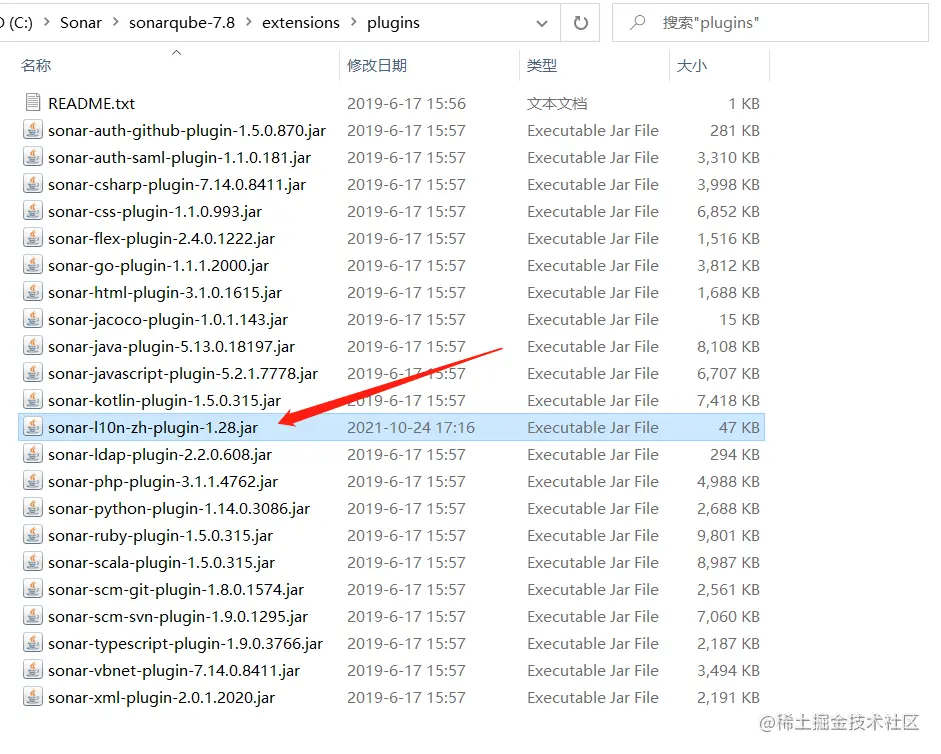This screenshot has height=754, width=941.
Task: Click the README.txt file icon
Action: 33,103
